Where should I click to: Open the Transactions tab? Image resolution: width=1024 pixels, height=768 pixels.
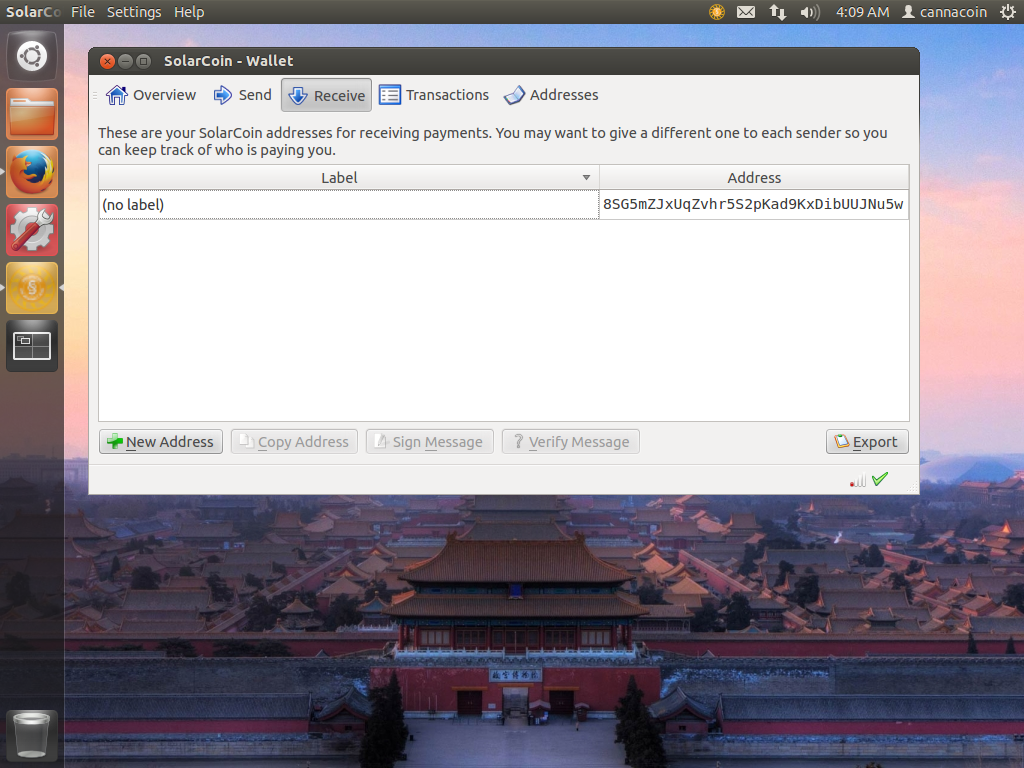click(x=434, y=95)
